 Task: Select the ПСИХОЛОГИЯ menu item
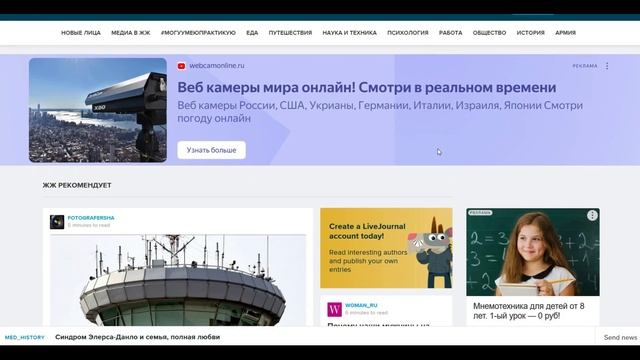coord(408,33)
